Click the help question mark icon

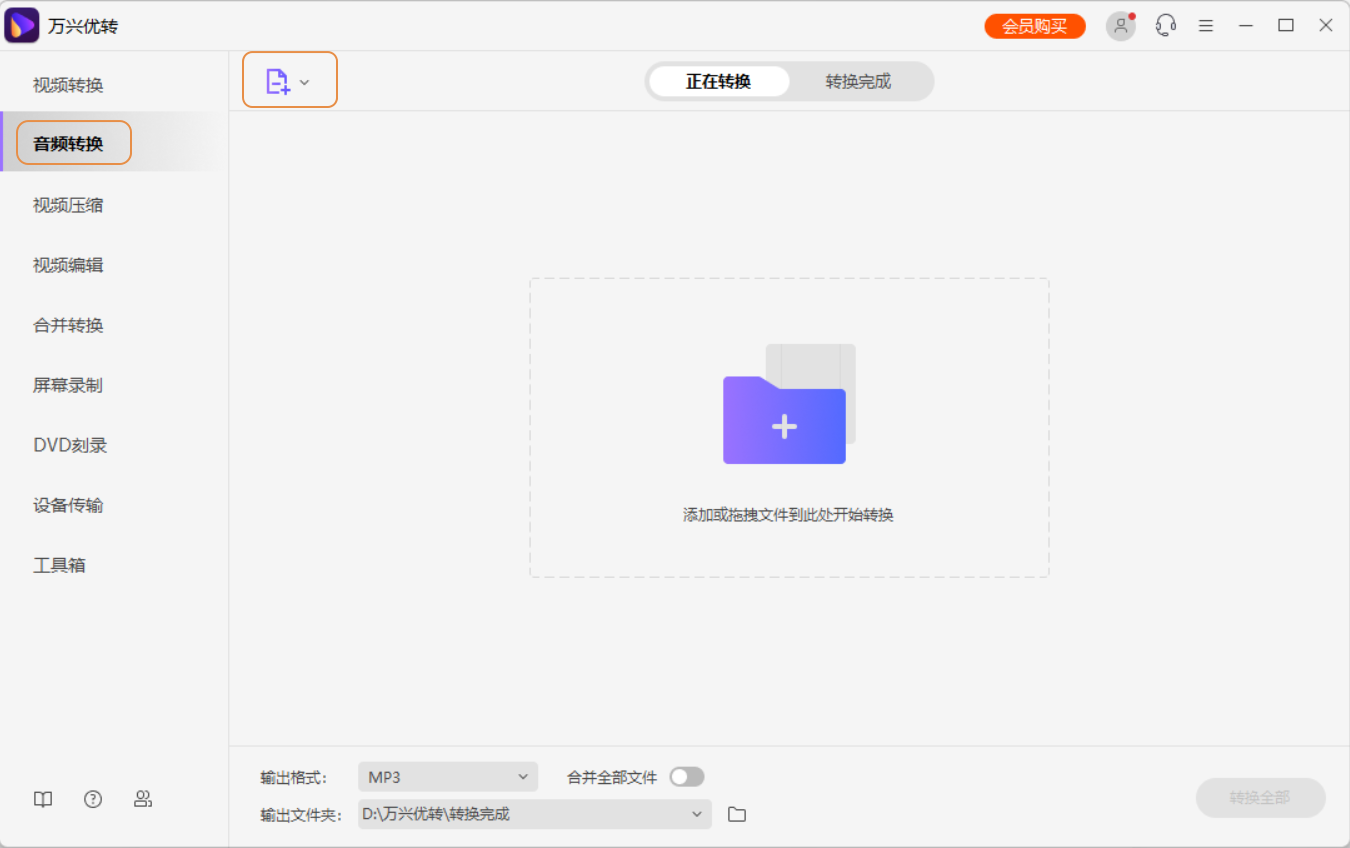point(92,799)
